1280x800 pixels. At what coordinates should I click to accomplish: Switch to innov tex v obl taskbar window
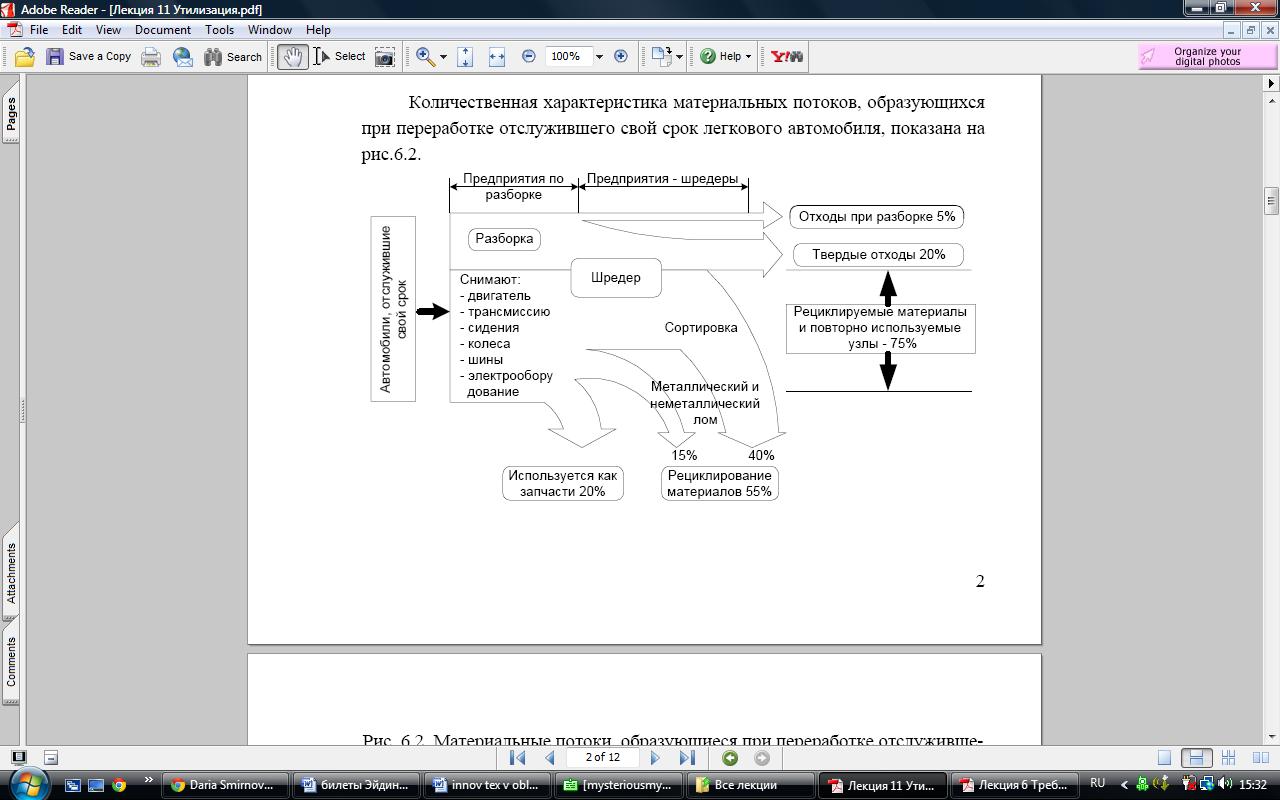click(x=488, y=785)
